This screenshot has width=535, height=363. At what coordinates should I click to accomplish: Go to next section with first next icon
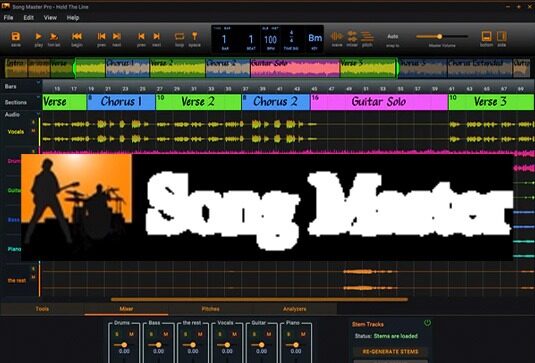click(x=117, y=36)
